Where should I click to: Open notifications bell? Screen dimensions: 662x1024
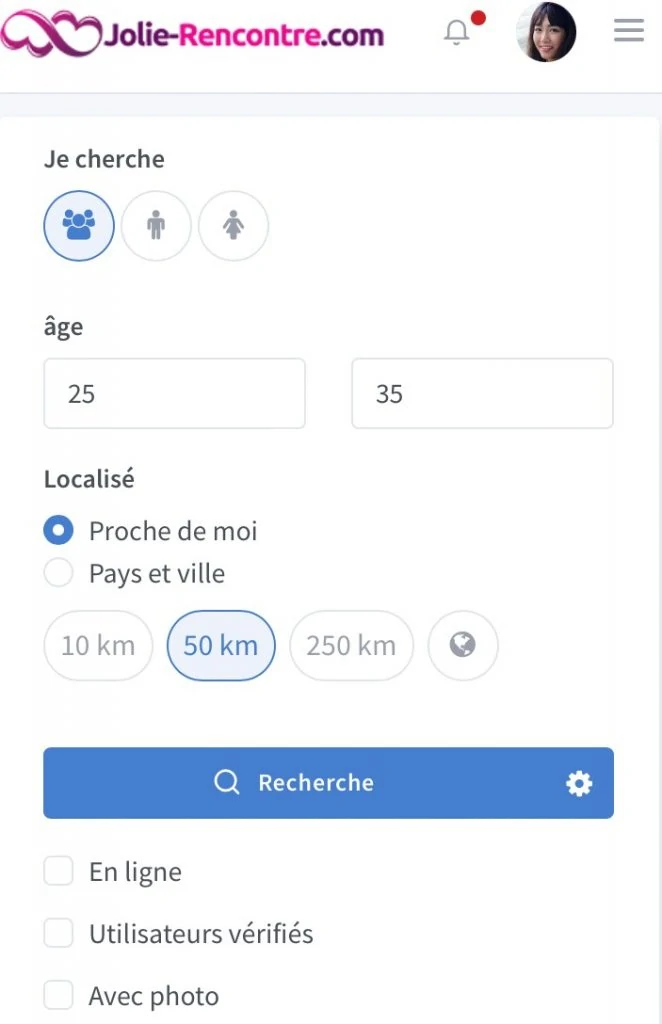(457, 31)
